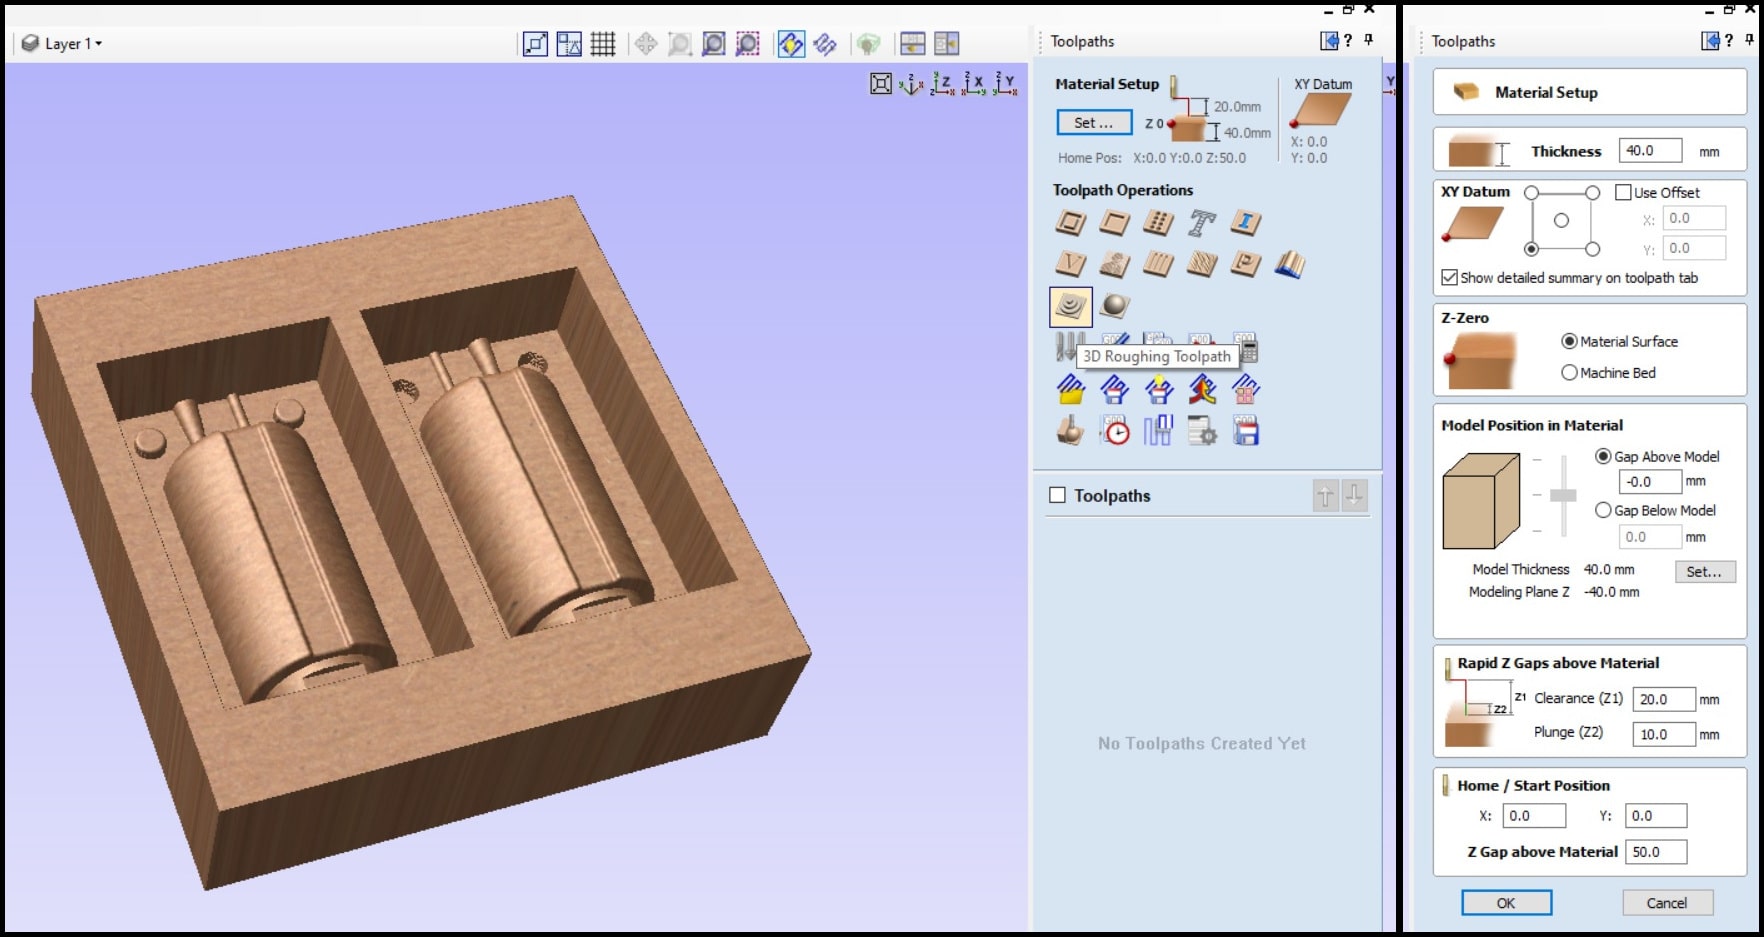The image size is (1764, 937).
Task: Open the Texturing toolpath icon
Action: pyautogui.click(x=1201, y=264)
